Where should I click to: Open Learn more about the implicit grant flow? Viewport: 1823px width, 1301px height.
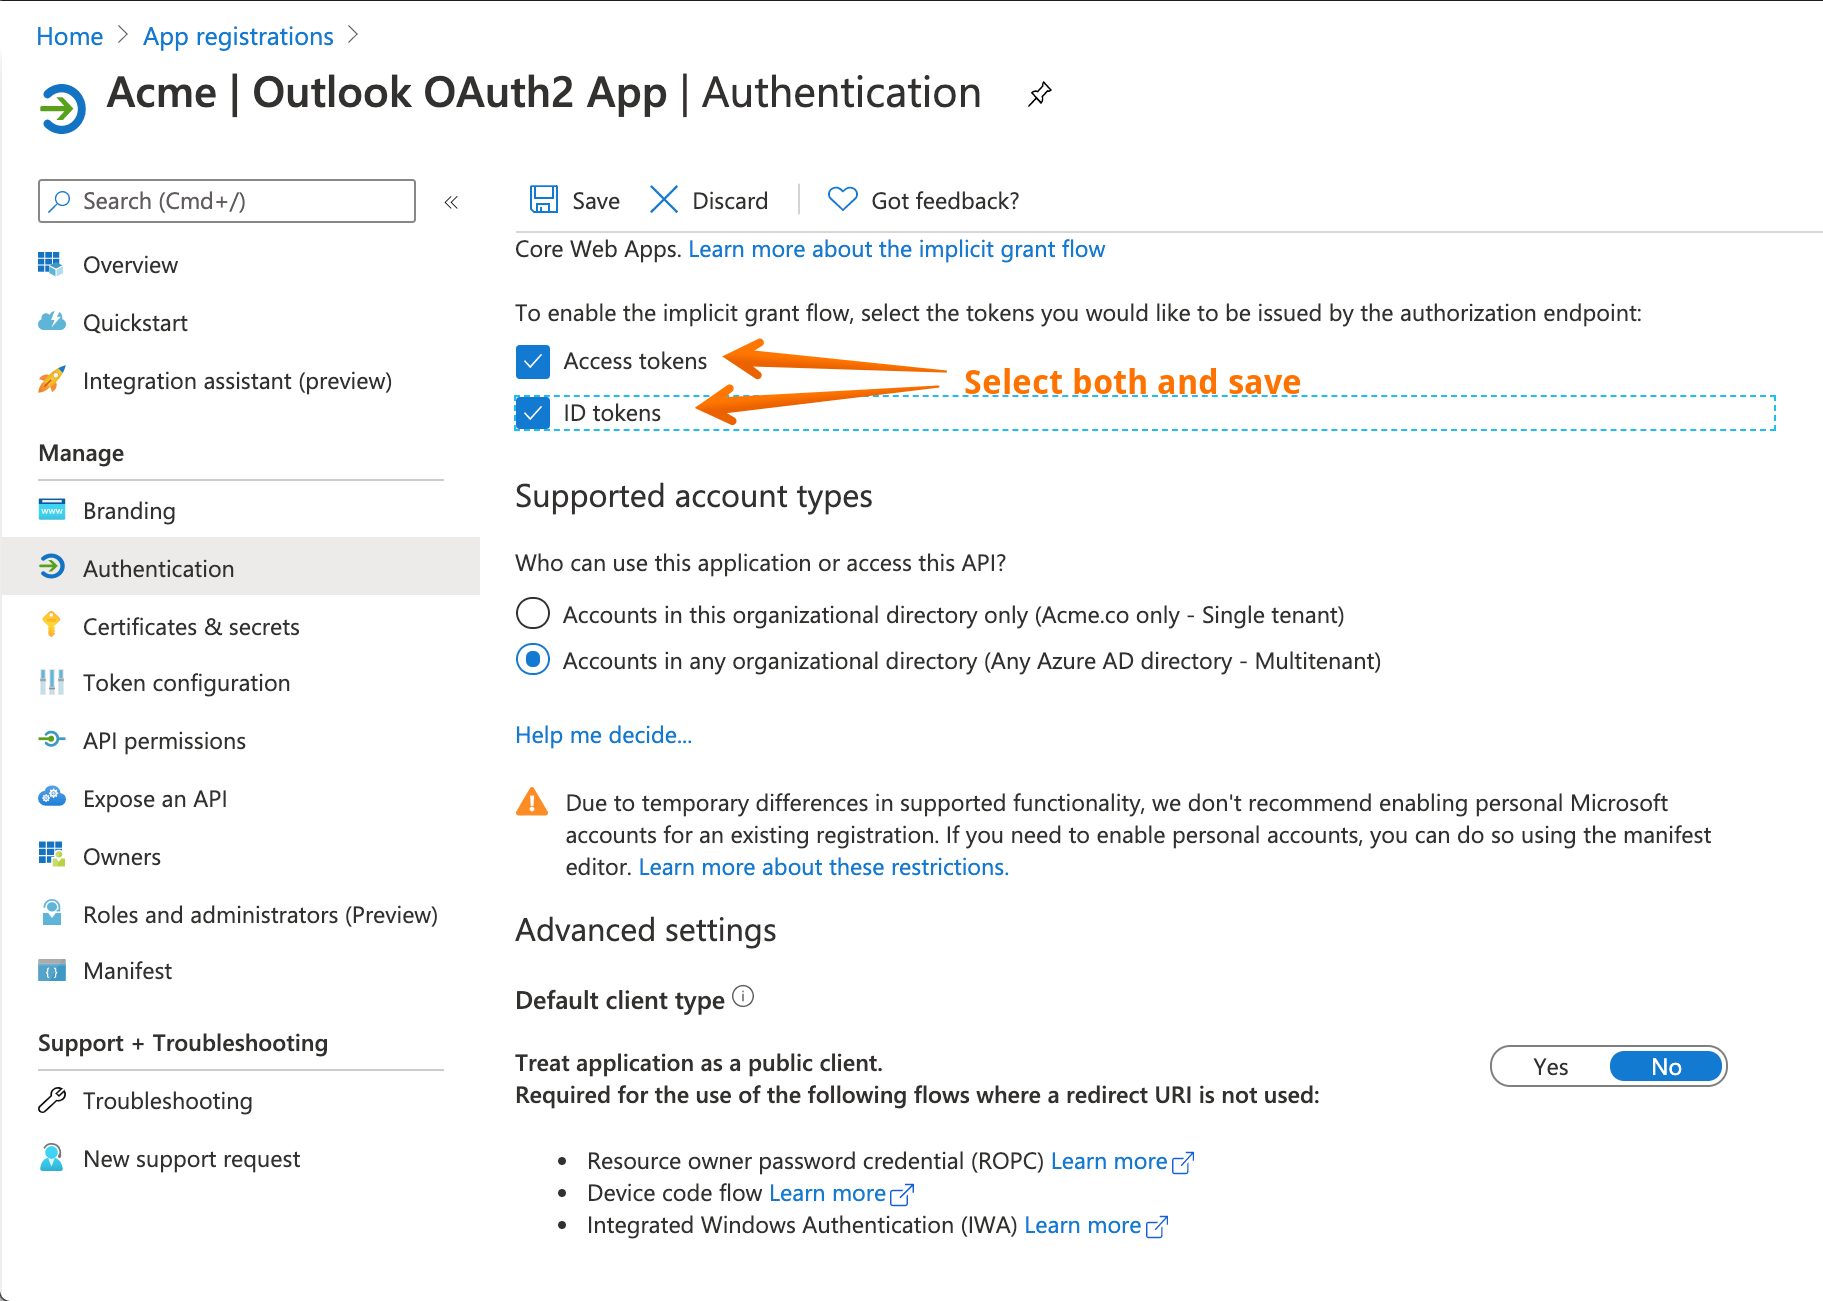896,248
